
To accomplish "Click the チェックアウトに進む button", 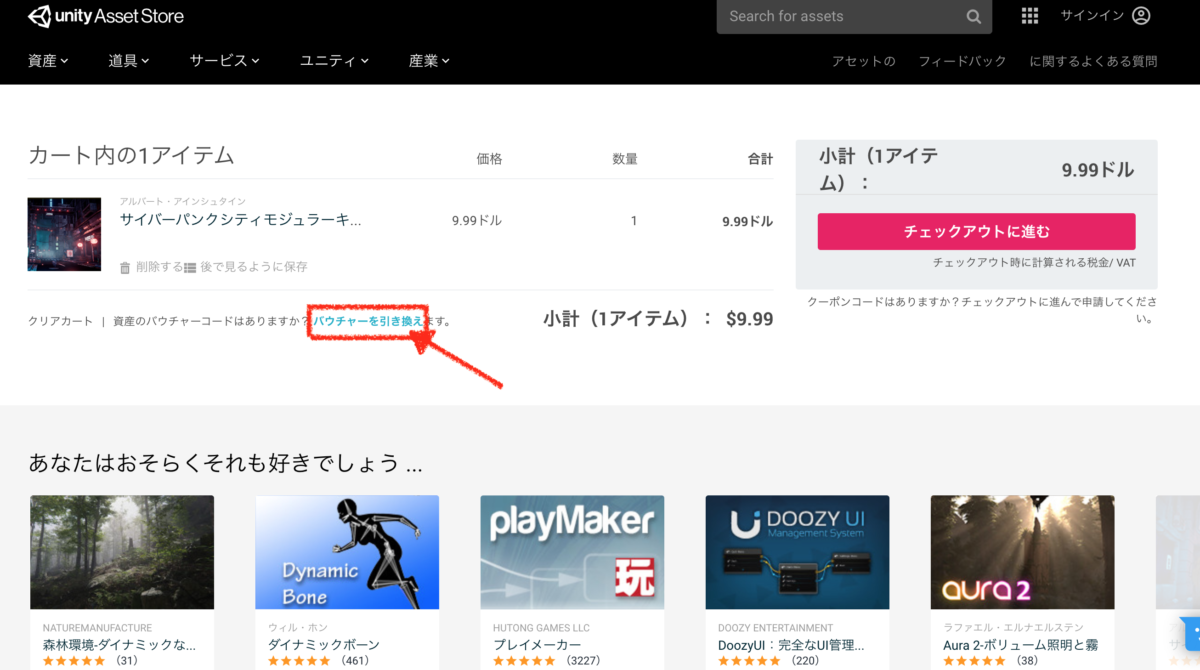I will (x=977, y=231).
